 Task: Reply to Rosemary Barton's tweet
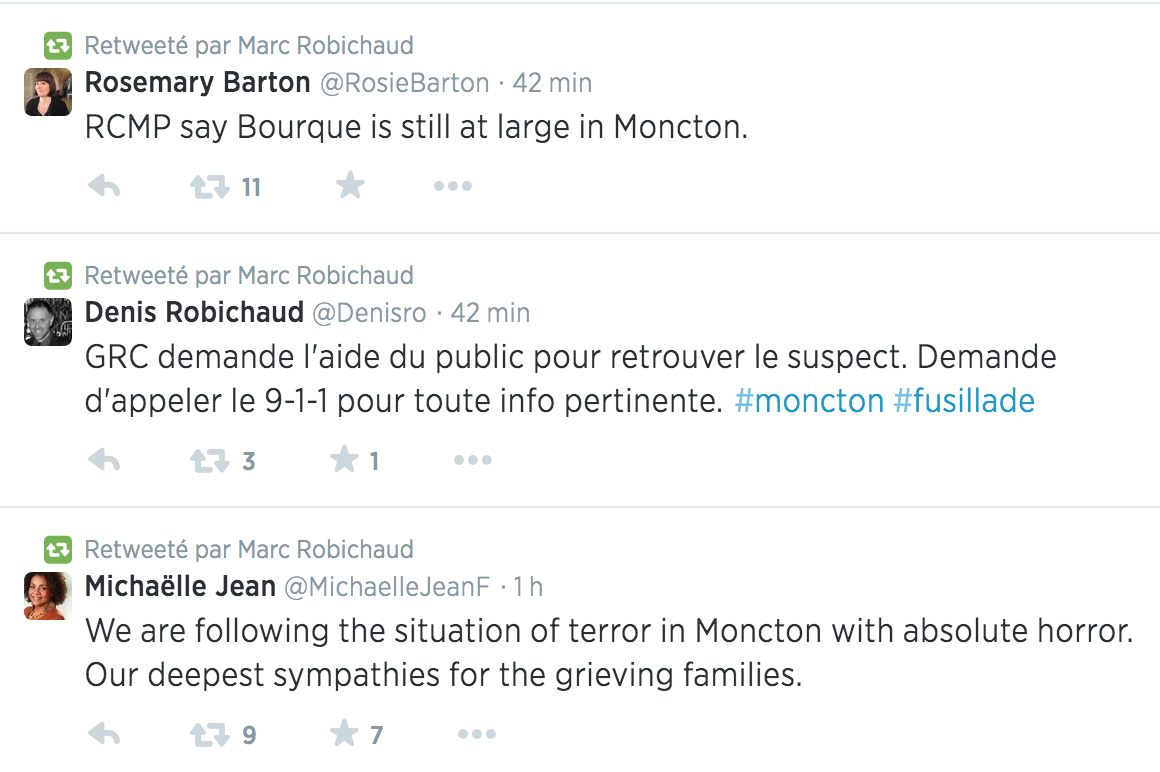coord(104,186)
